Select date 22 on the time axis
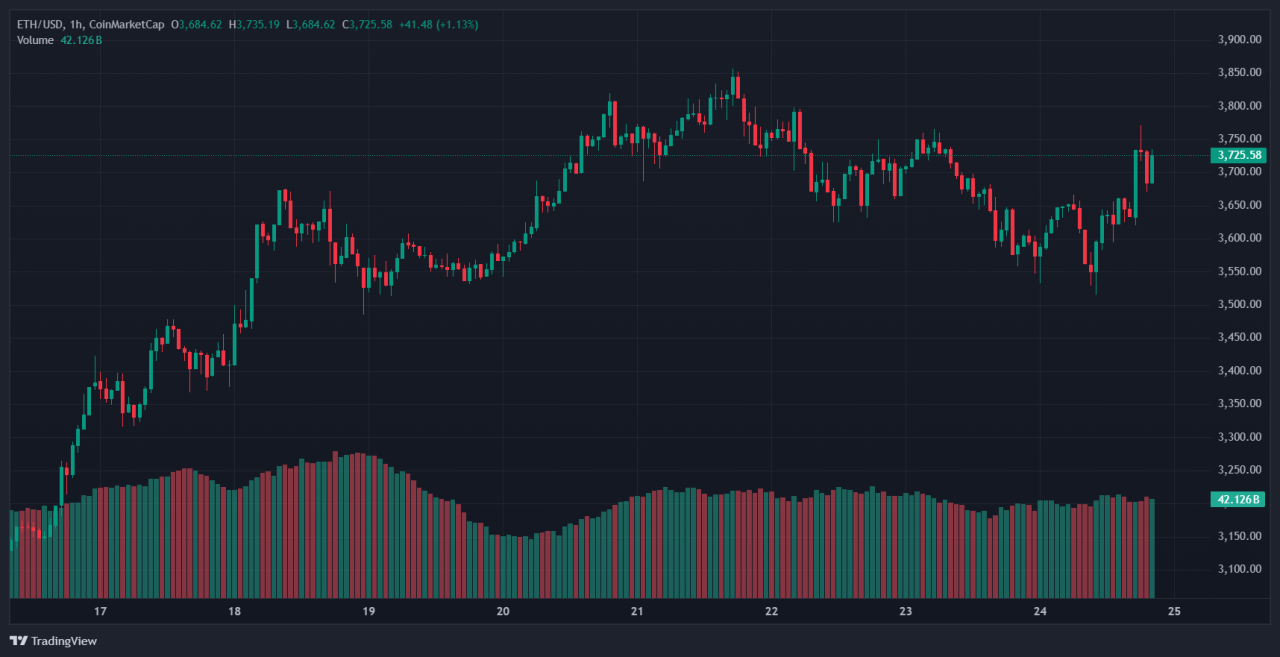The image size is (1280, 657). point(771,611)
